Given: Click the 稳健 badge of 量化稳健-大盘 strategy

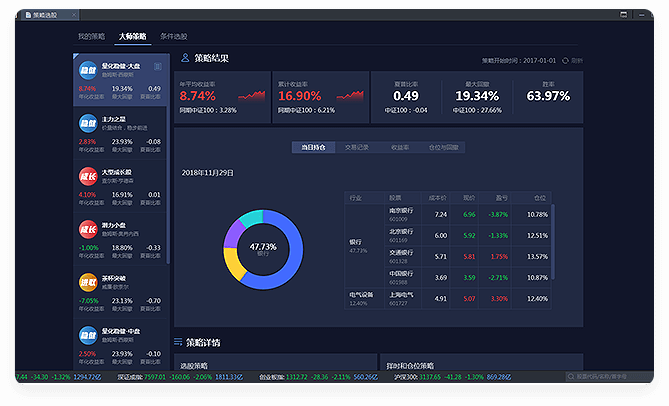Looking at the screenshot, I should [x=88, y=69].
